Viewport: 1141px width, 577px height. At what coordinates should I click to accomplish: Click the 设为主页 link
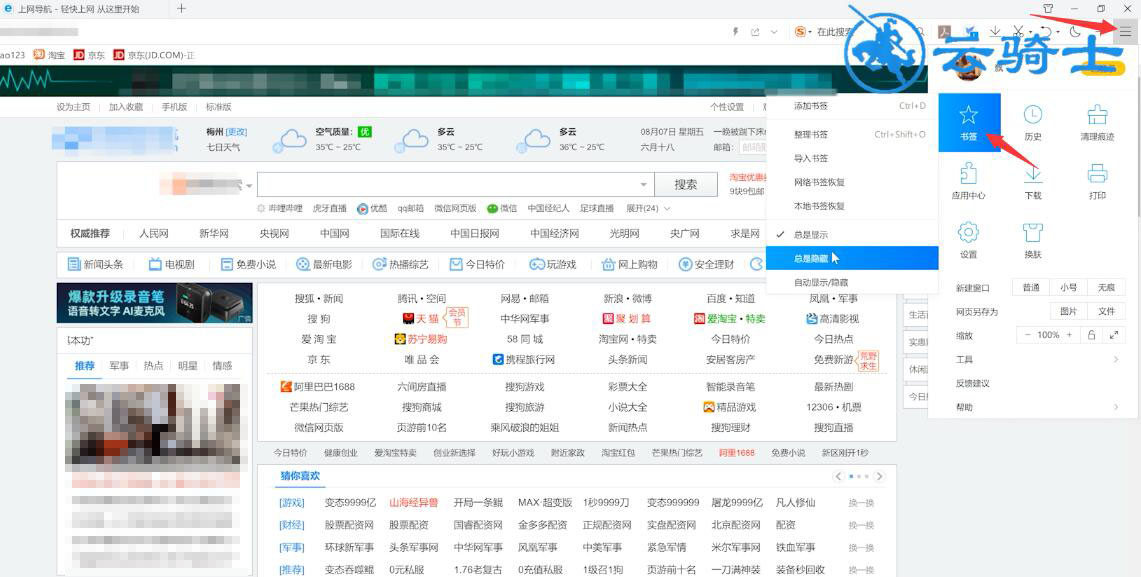point(73,106)
